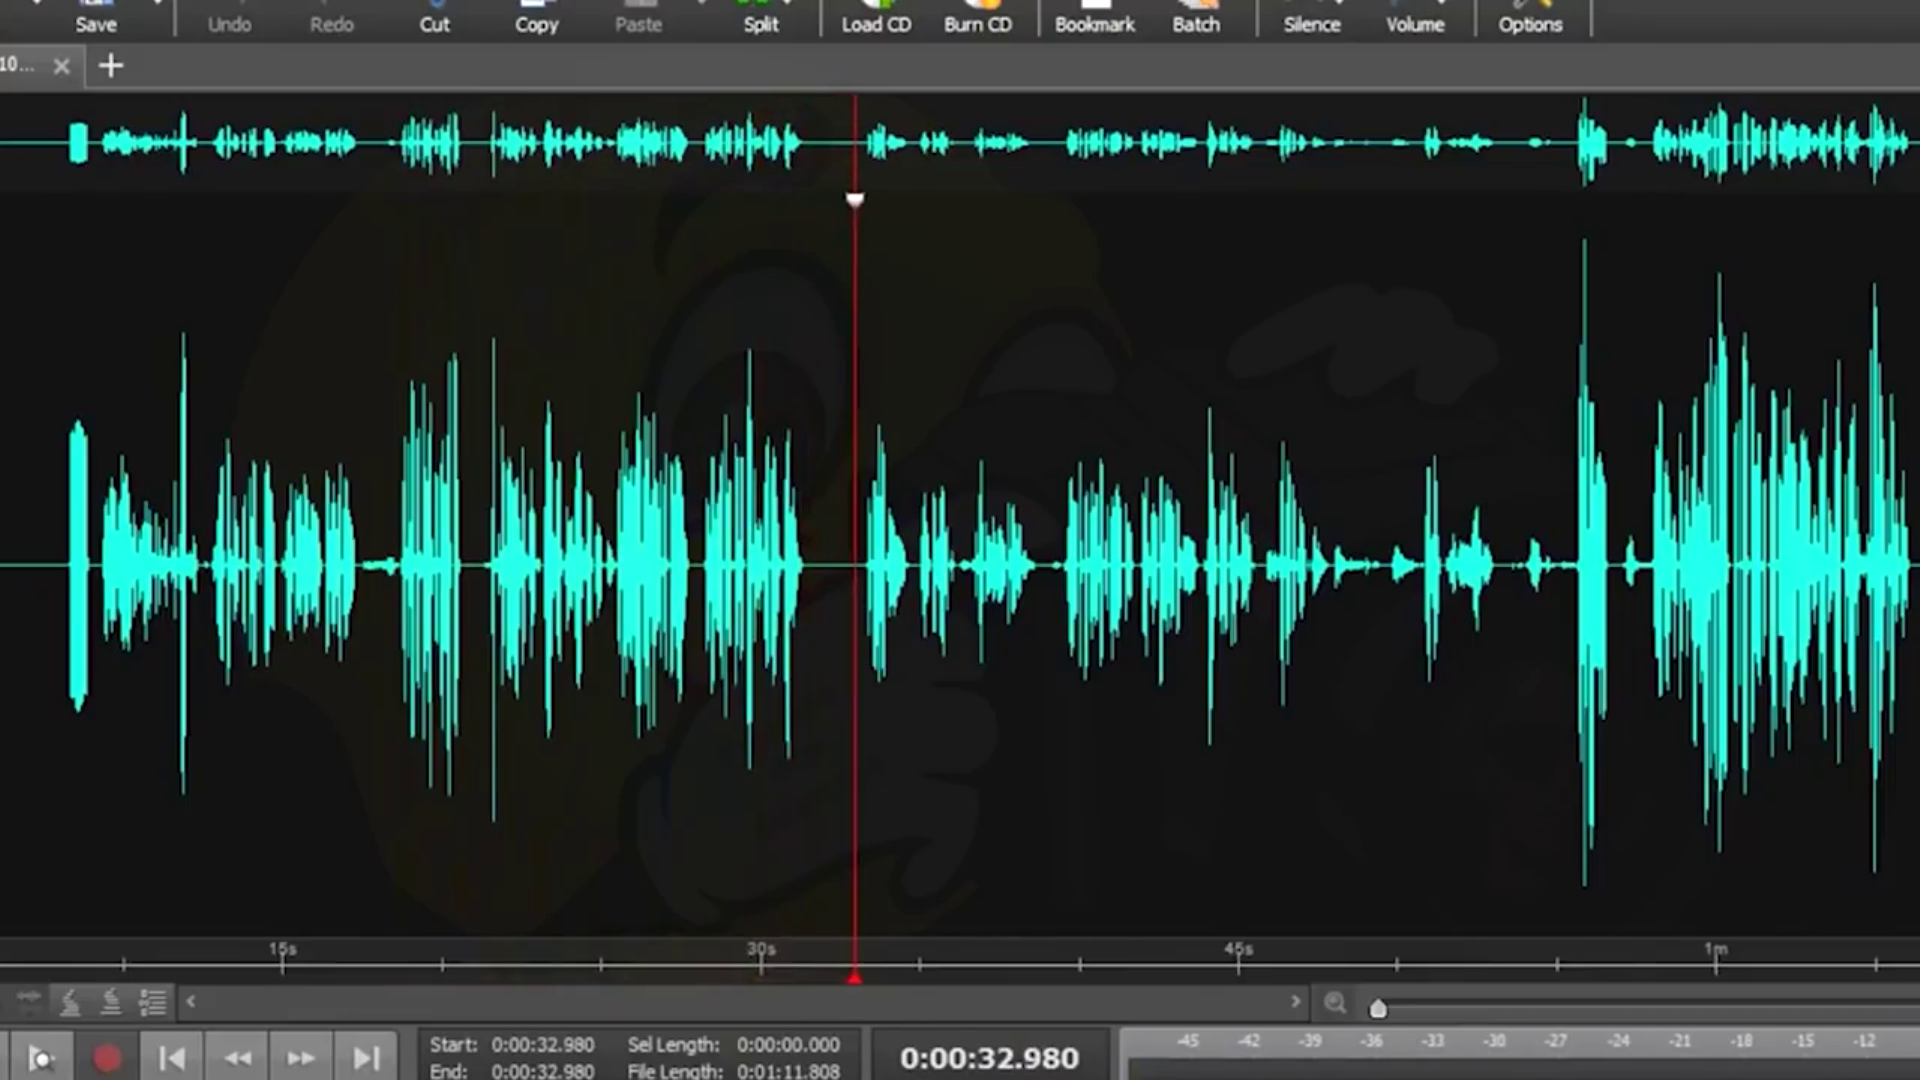Click the Undo toolbar button

(x=229, y=18)
